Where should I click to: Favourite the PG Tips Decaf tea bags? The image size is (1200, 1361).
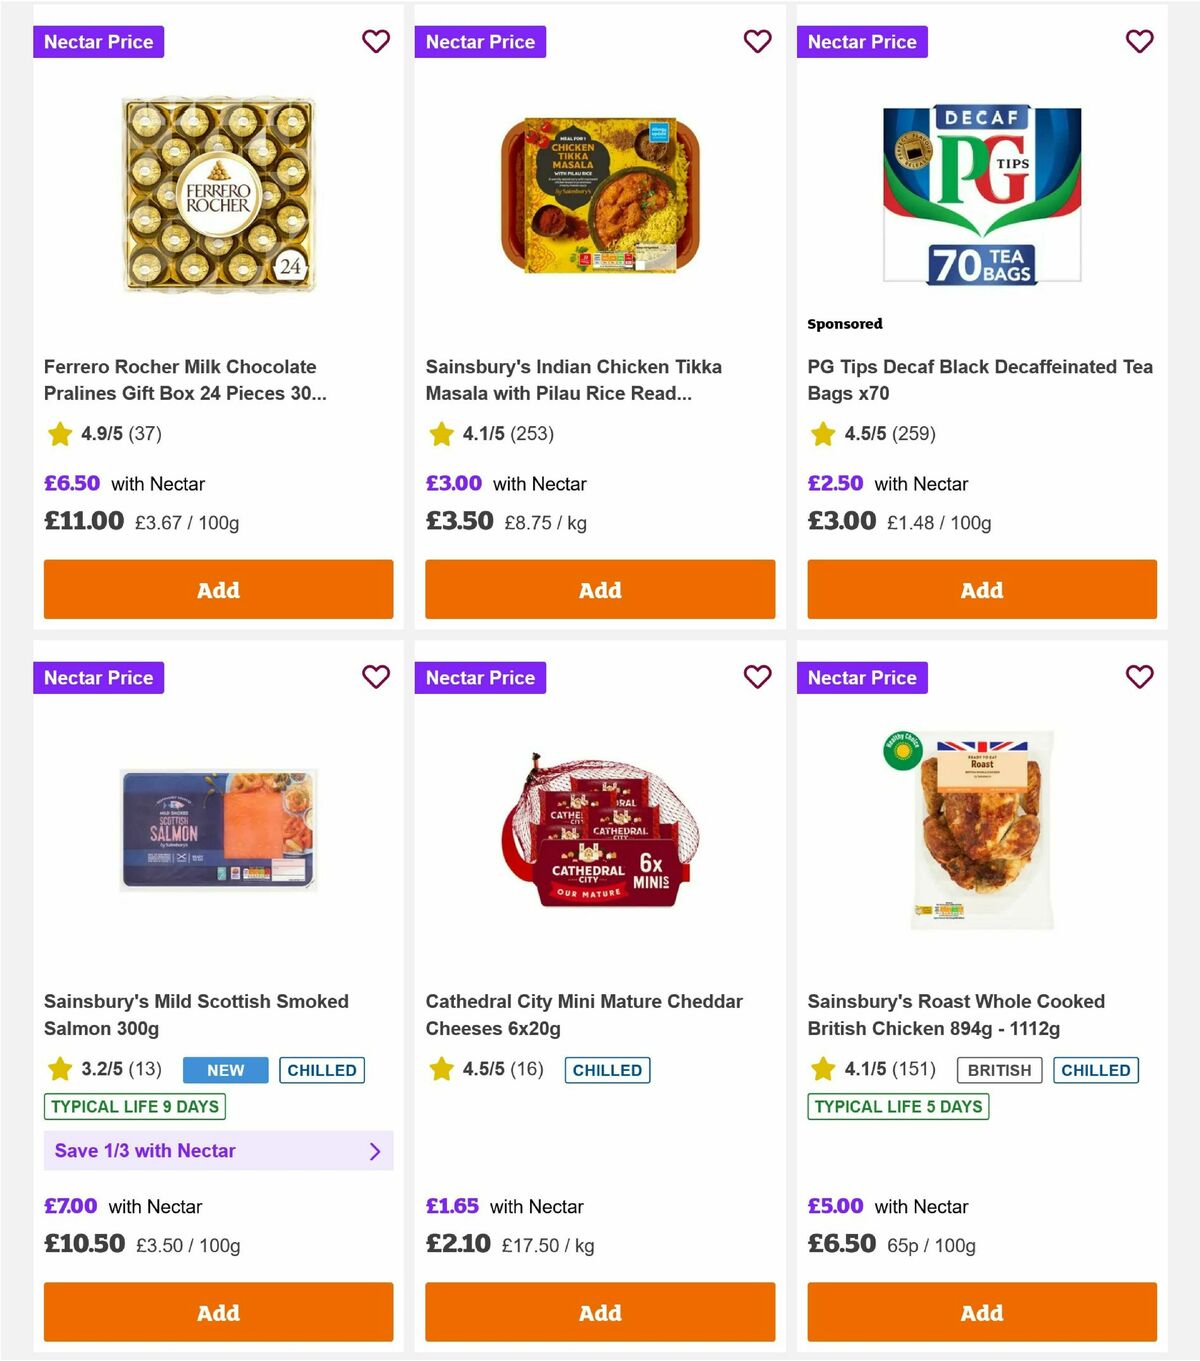pos(1139,42)
